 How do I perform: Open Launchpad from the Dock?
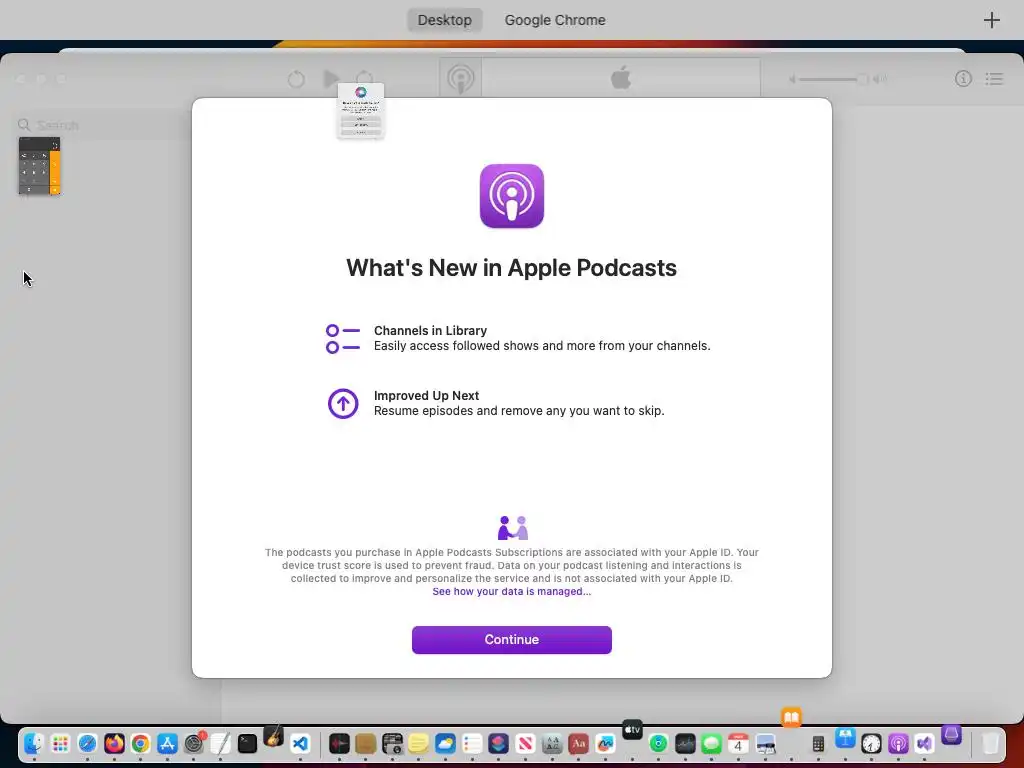tap(60, 744)
